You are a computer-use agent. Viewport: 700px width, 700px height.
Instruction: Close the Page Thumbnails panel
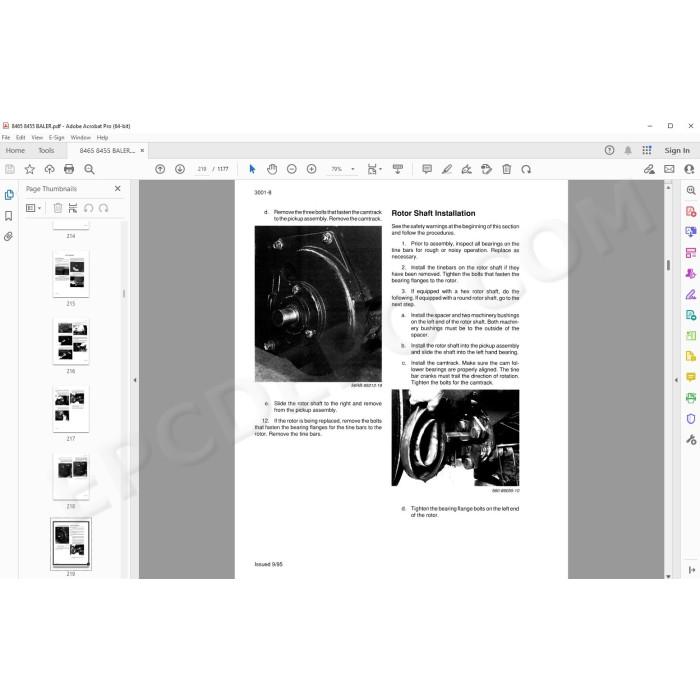tap(117, 188)
